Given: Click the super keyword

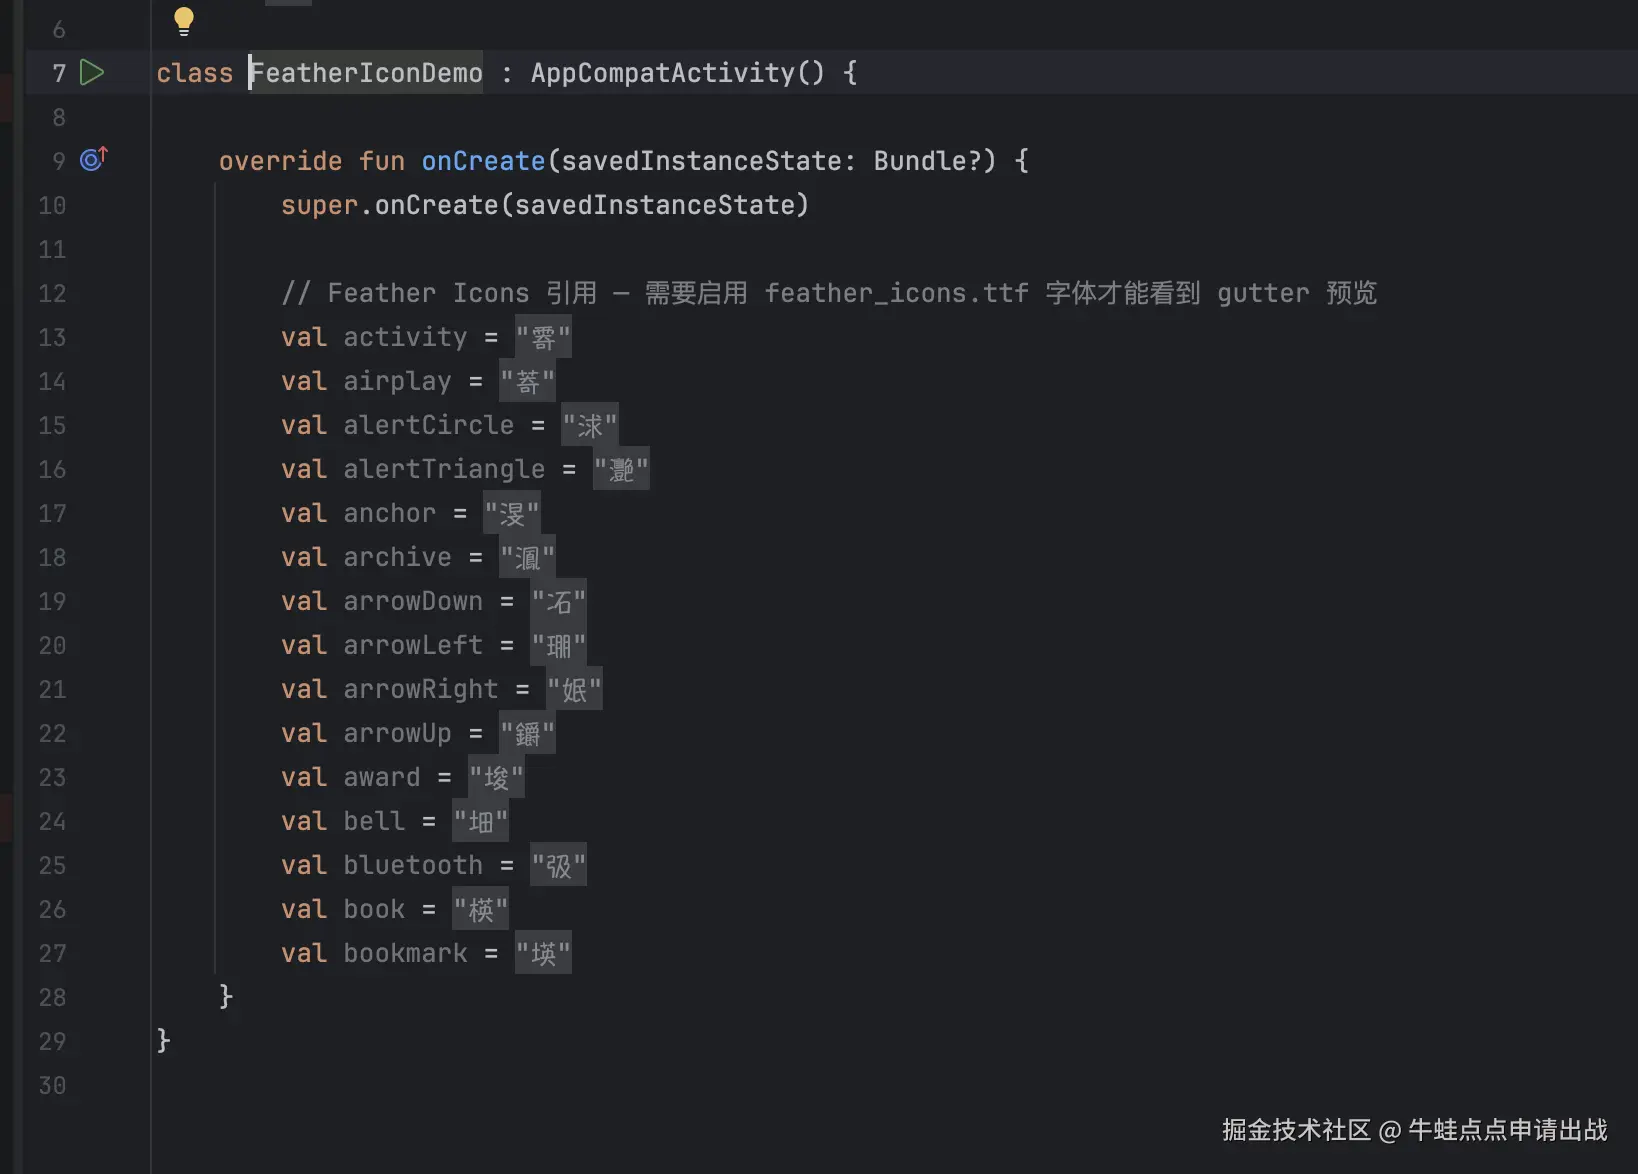Looking at the screenshot, I should pyautogui.click(x=319, y=205).
